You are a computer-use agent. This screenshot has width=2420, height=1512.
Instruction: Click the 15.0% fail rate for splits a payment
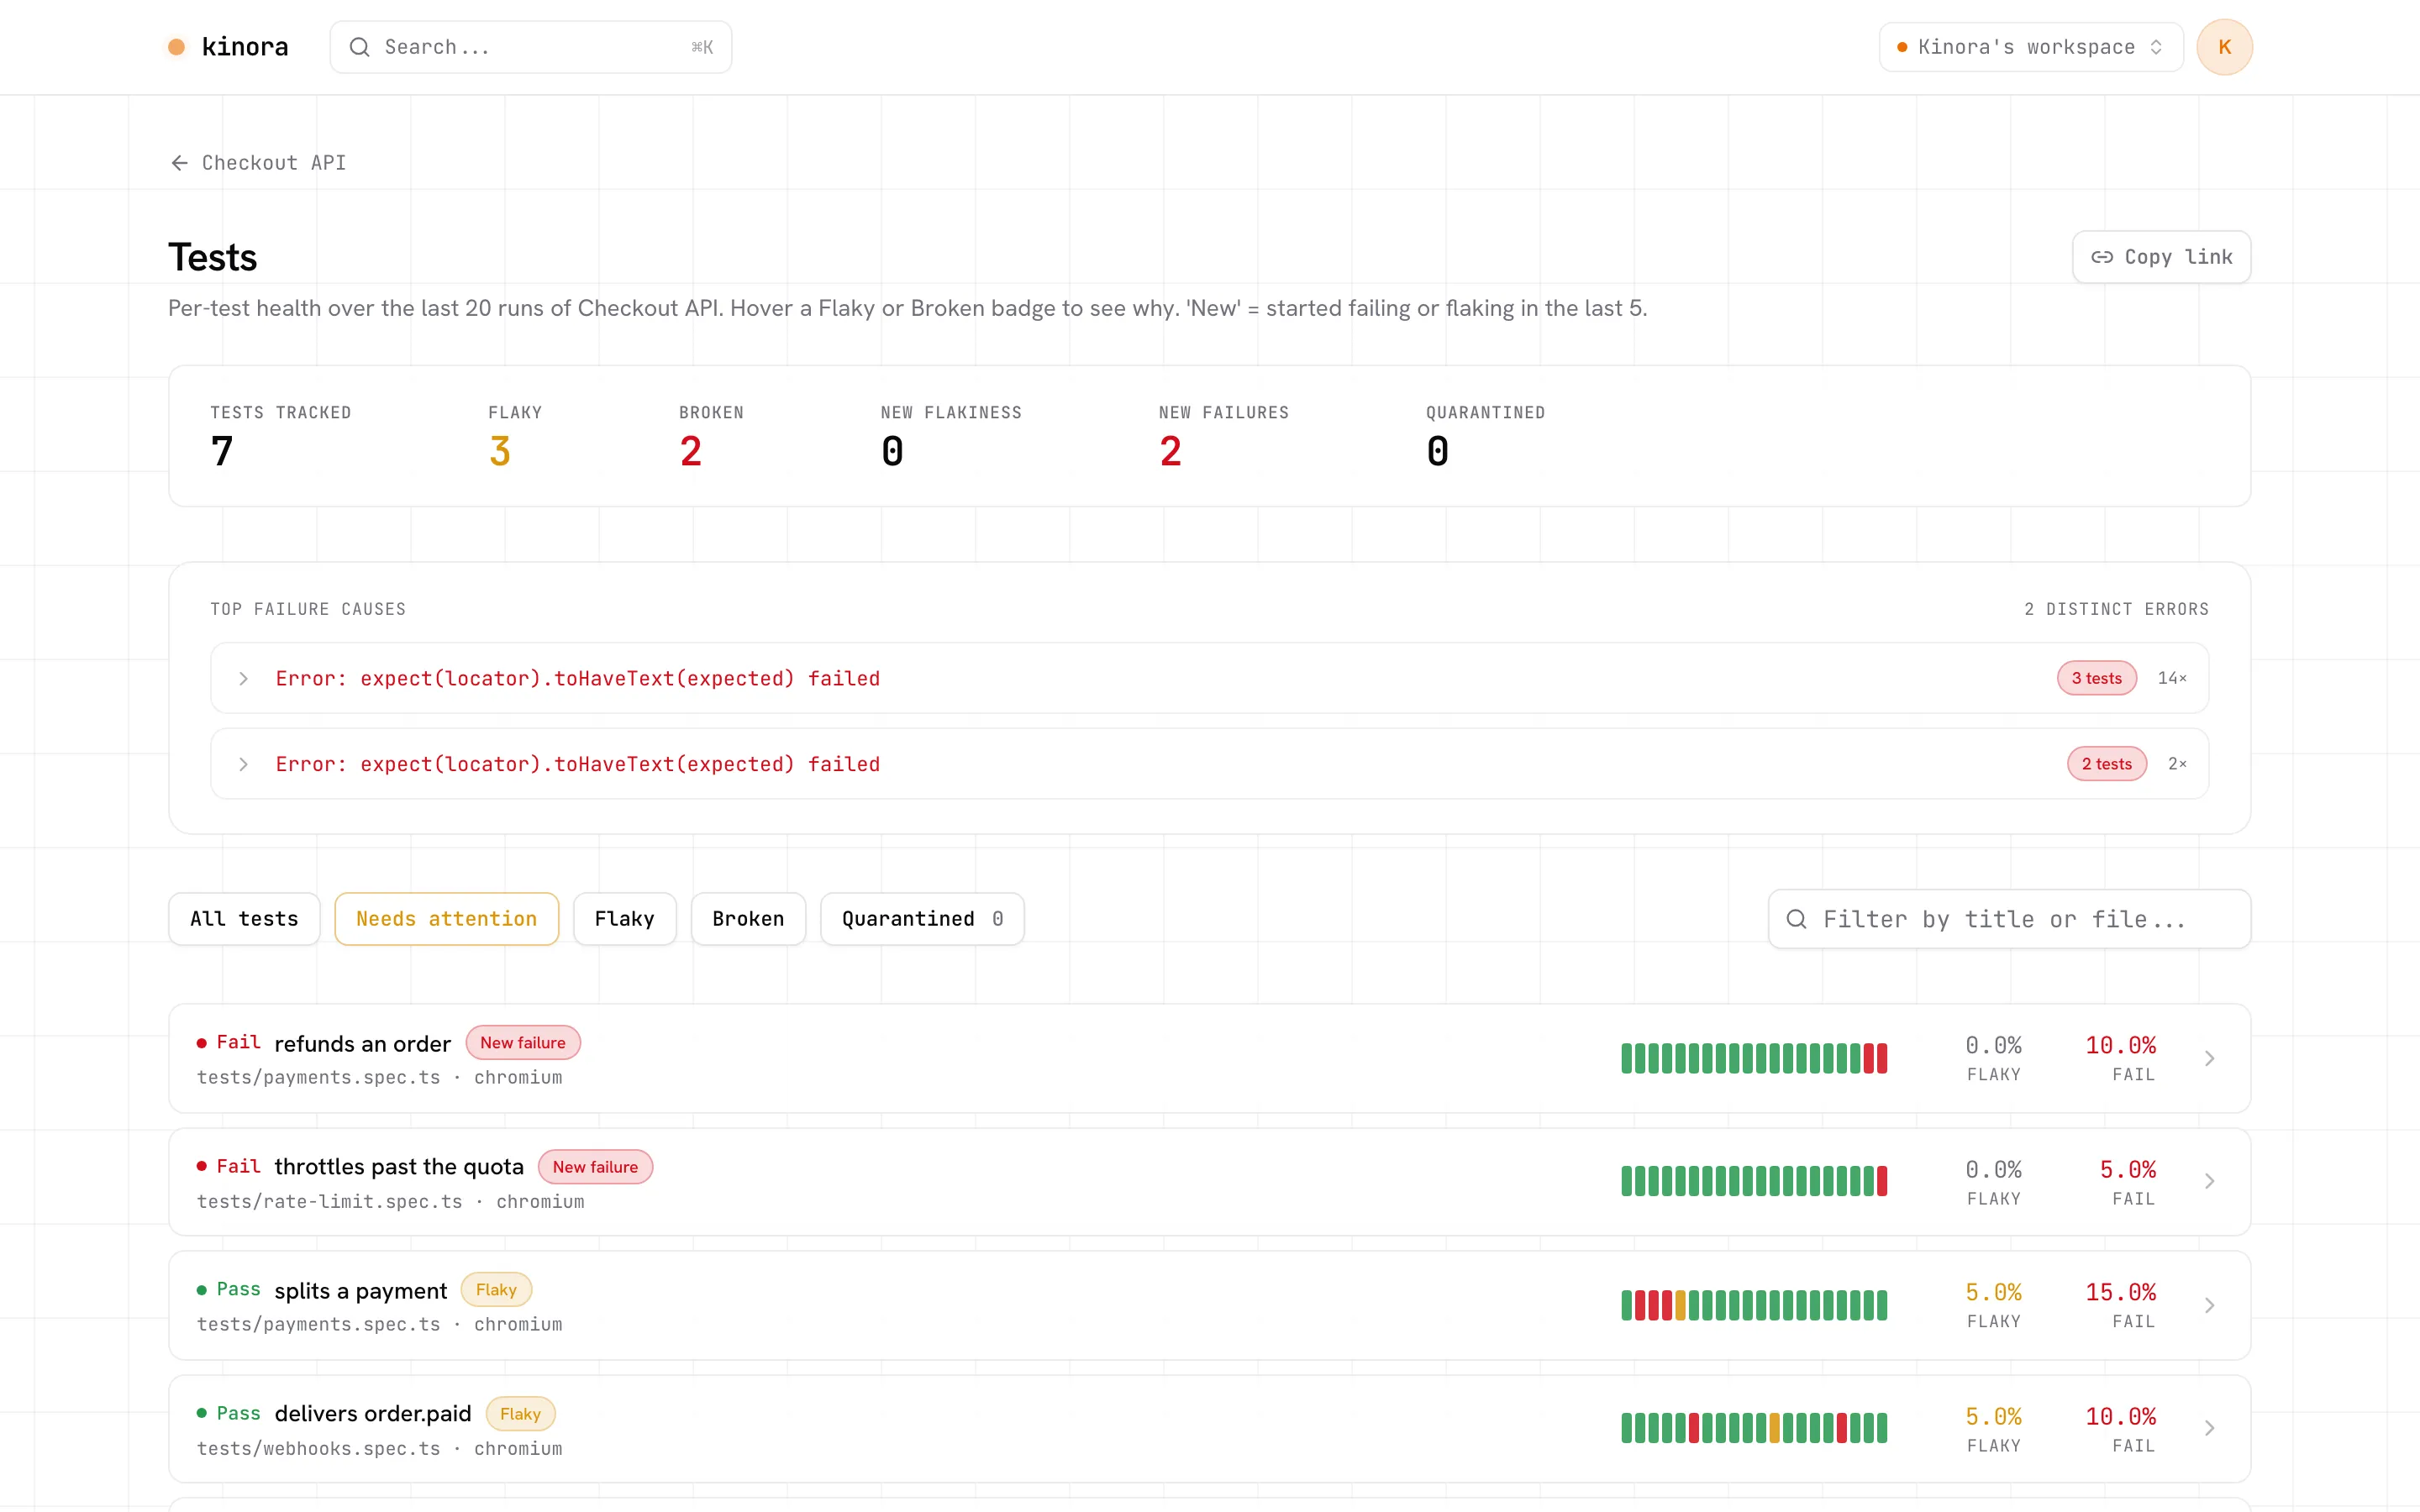(2120, 1292)
